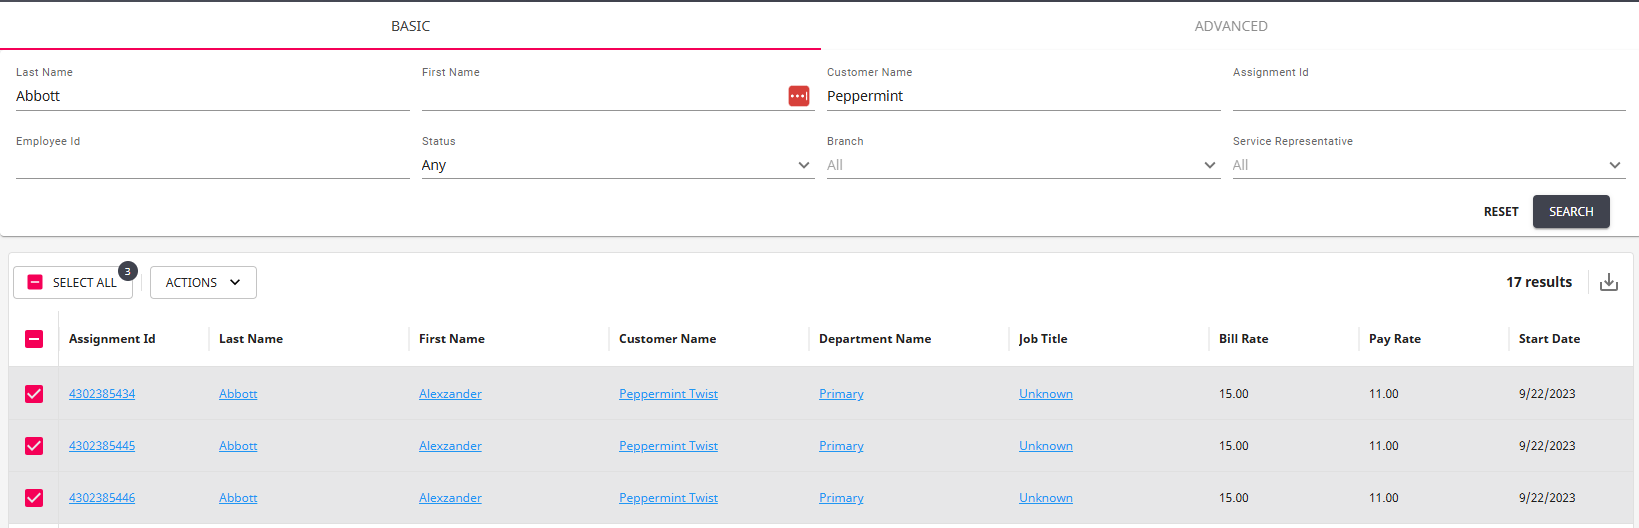The width and height of the screenshot is (1639, 528).
Task: Sort by the Assignment Id column header
Action: pos(112,339)
